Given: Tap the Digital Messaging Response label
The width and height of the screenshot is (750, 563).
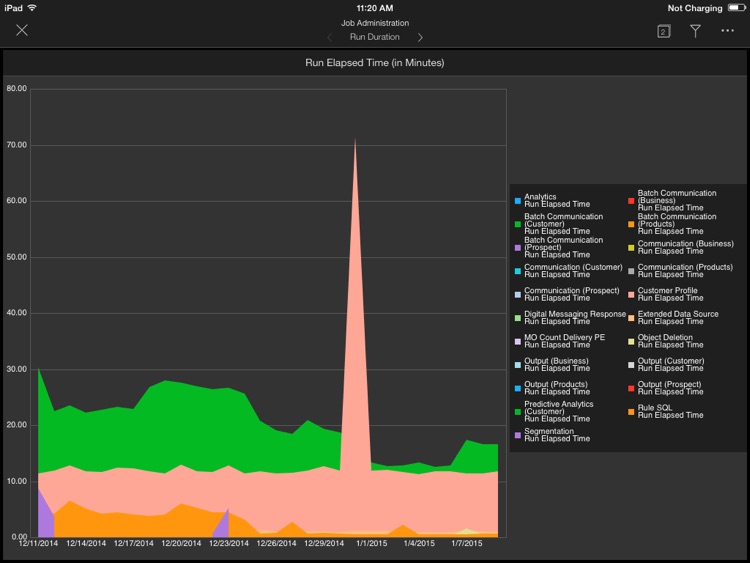Looking at the screenshot, I should pyautogui.click(x=575, y=318).
